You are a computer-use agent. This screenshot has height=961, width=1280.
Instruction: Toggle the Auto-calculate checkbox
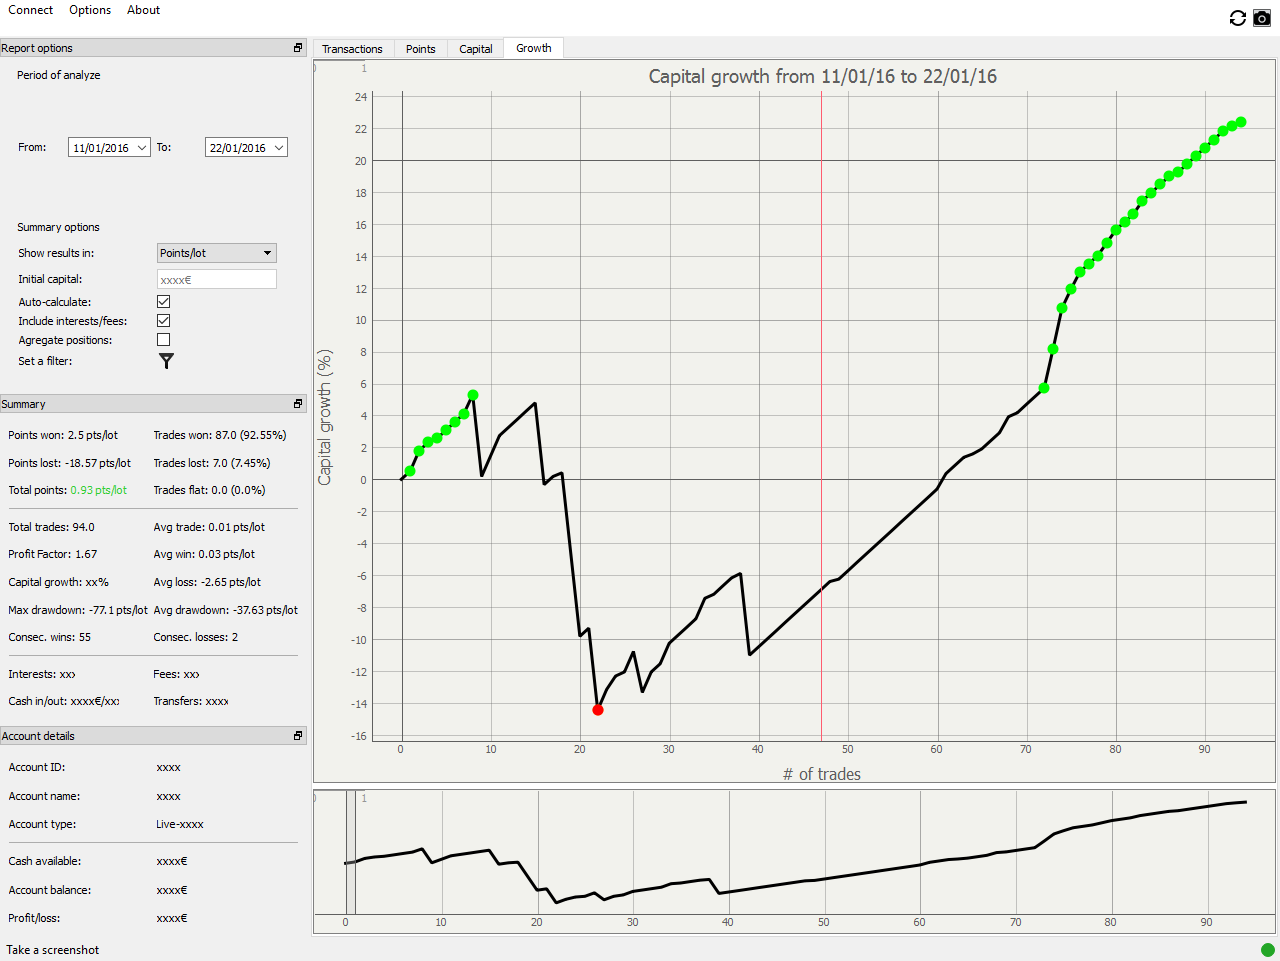coord(164,301)
